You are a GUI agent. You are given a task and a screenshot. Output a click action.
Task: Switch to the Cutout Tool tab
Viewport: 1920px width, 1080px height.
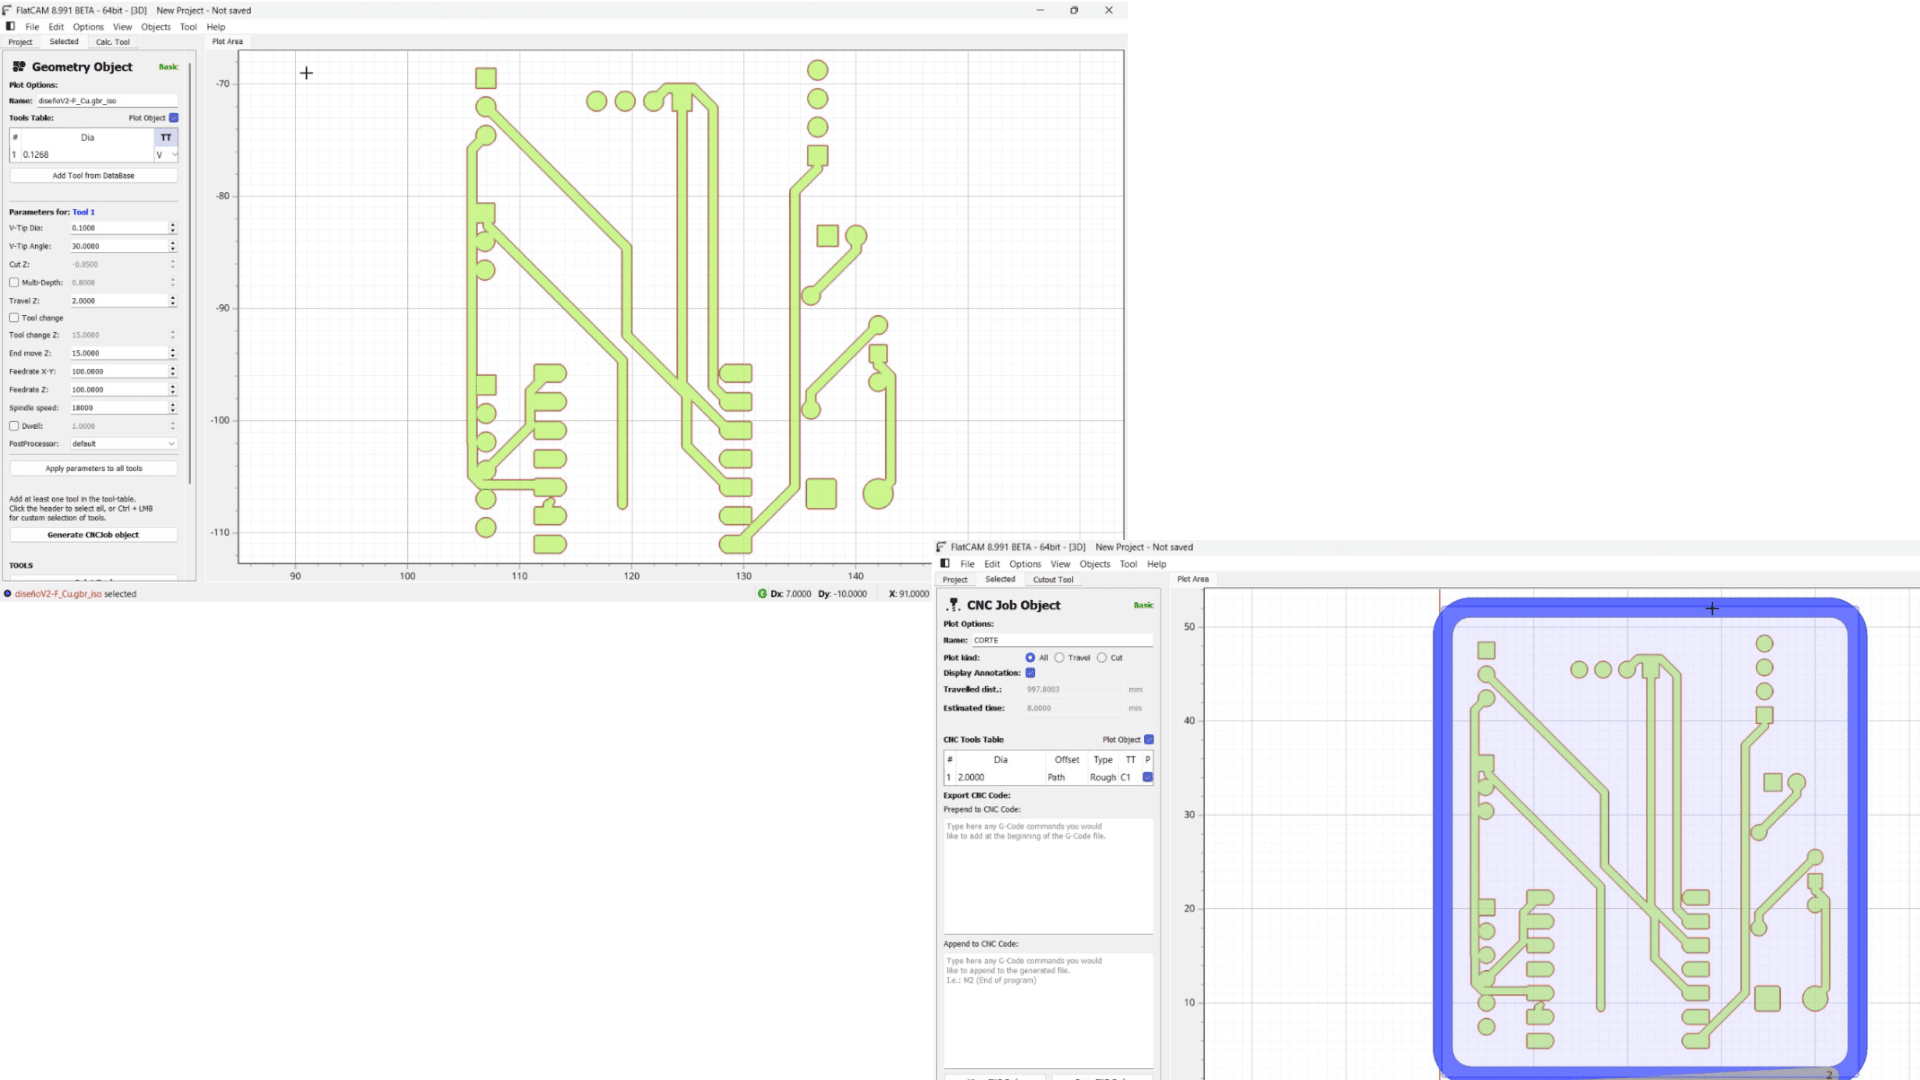click(1052, 580)
